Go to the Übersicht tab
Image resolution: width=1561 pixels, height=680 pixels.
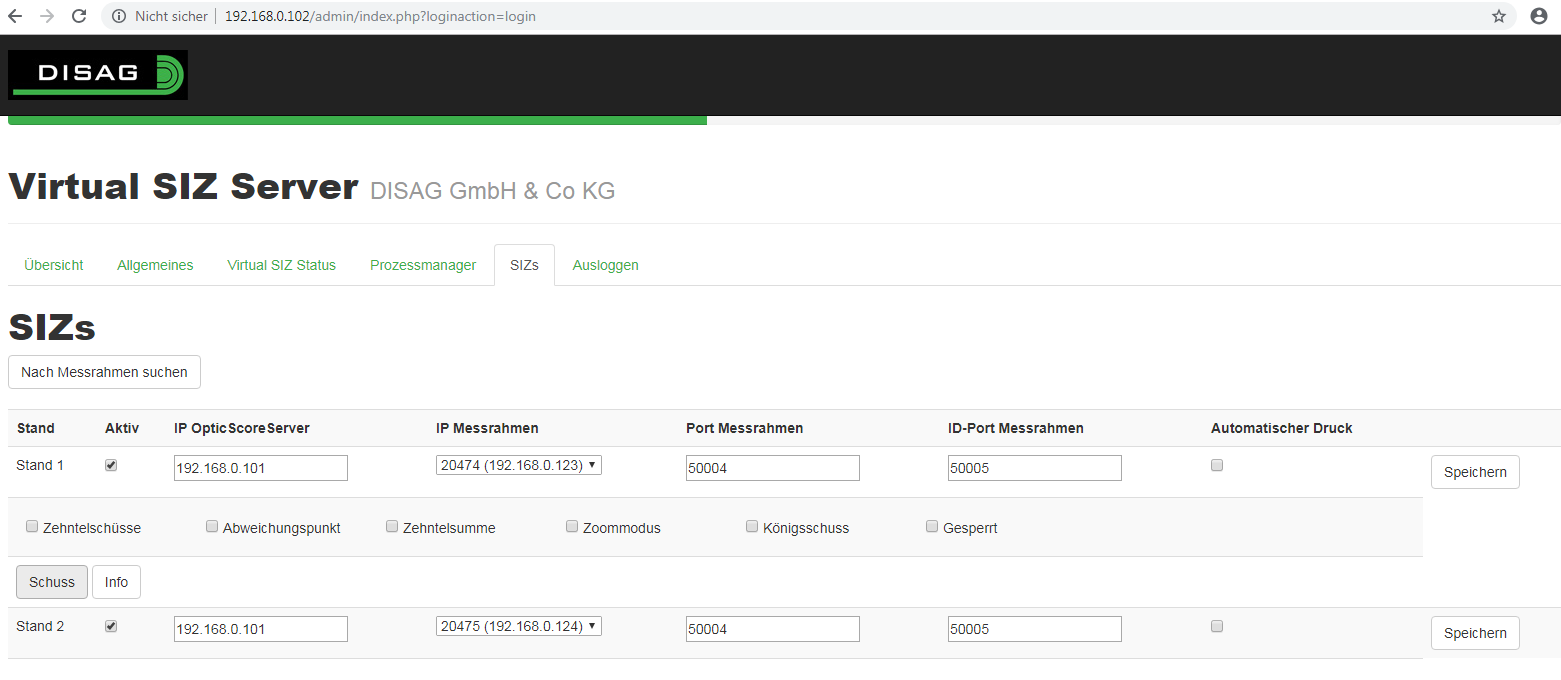click(54, 265)
